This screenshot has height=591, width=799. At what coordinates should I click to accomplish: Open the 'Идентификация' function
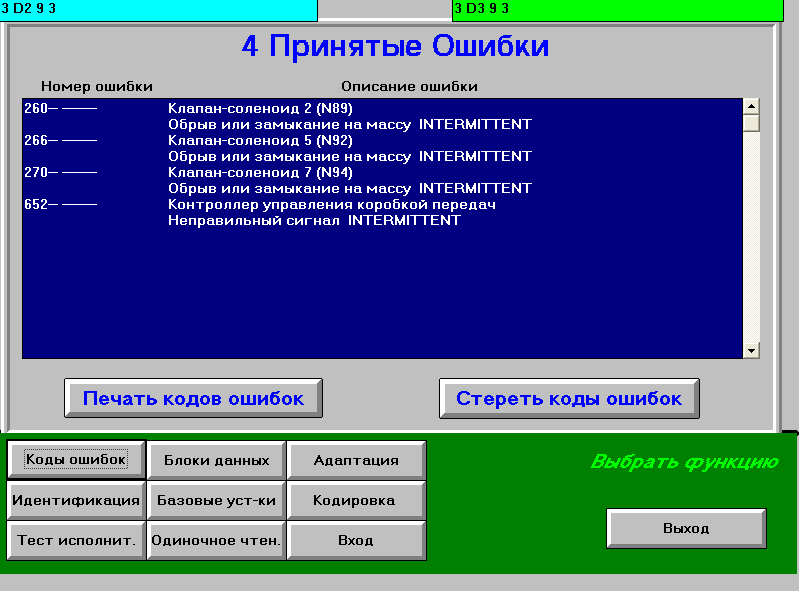click(76, 500)
